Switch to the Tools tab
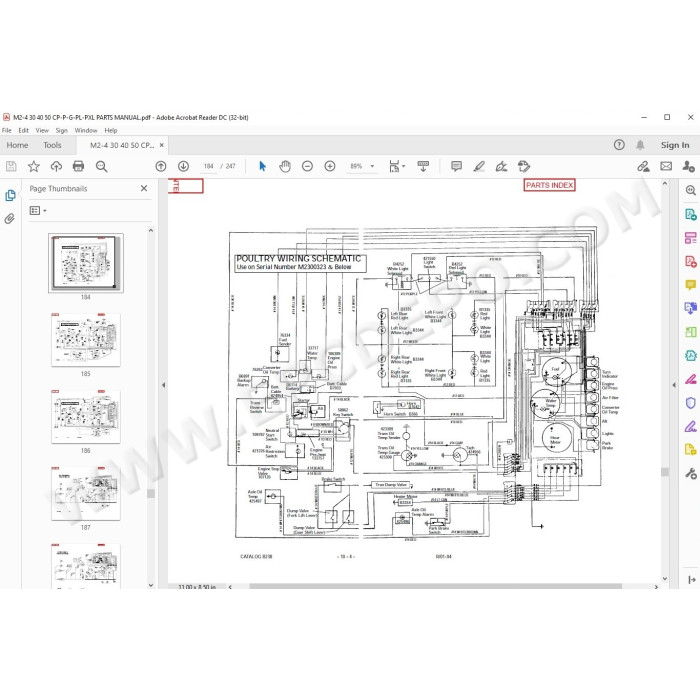Image resolution: width=700 pixels, height=700 pixels. 52,145
